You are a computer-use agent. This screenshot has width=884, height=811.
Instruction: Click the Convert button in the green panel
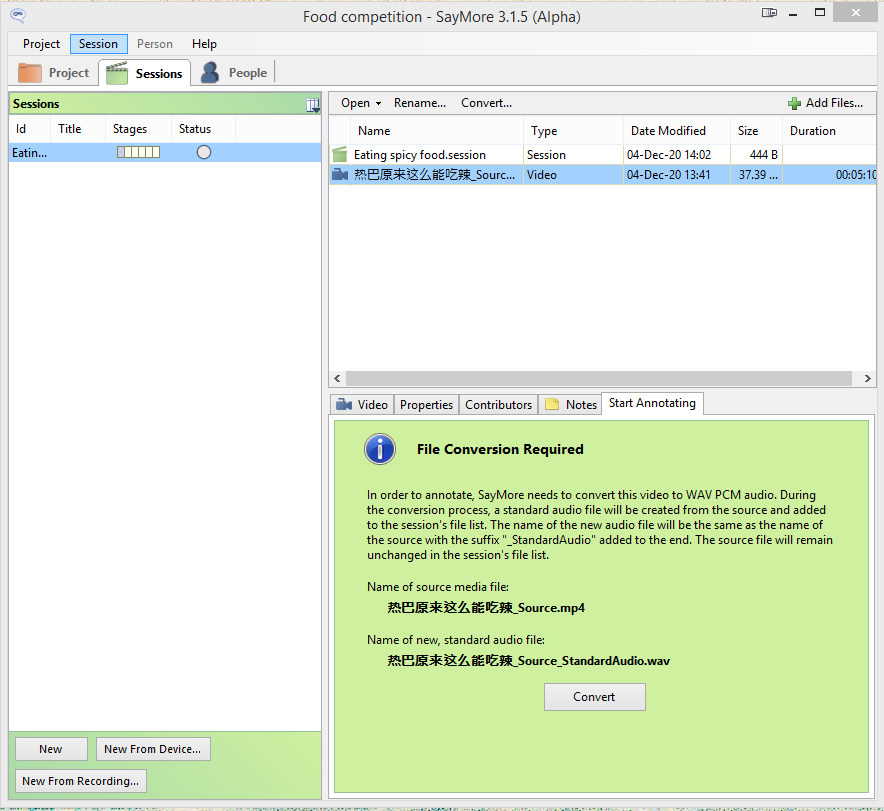595,697
